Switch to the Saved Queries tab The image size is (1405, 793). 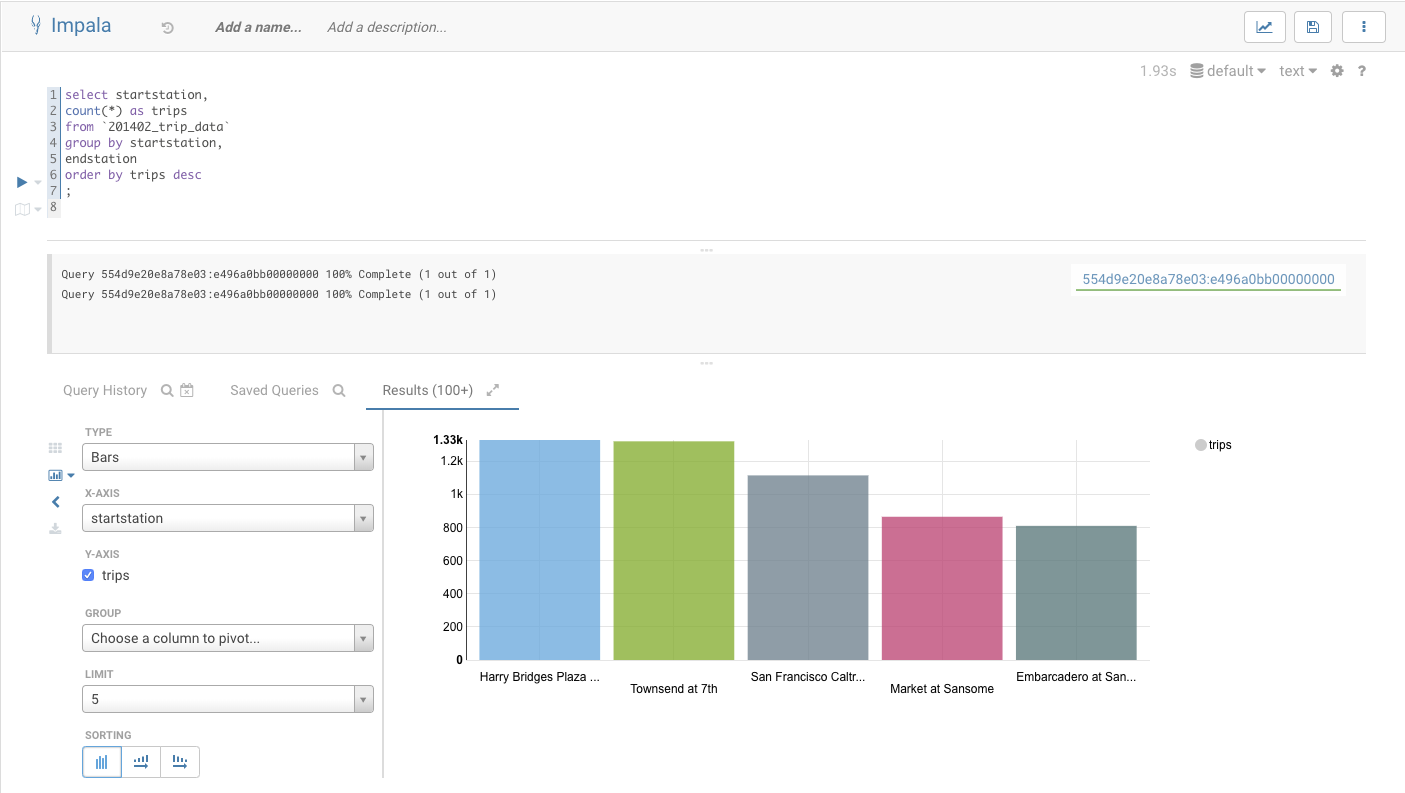[x=274, y=390]
